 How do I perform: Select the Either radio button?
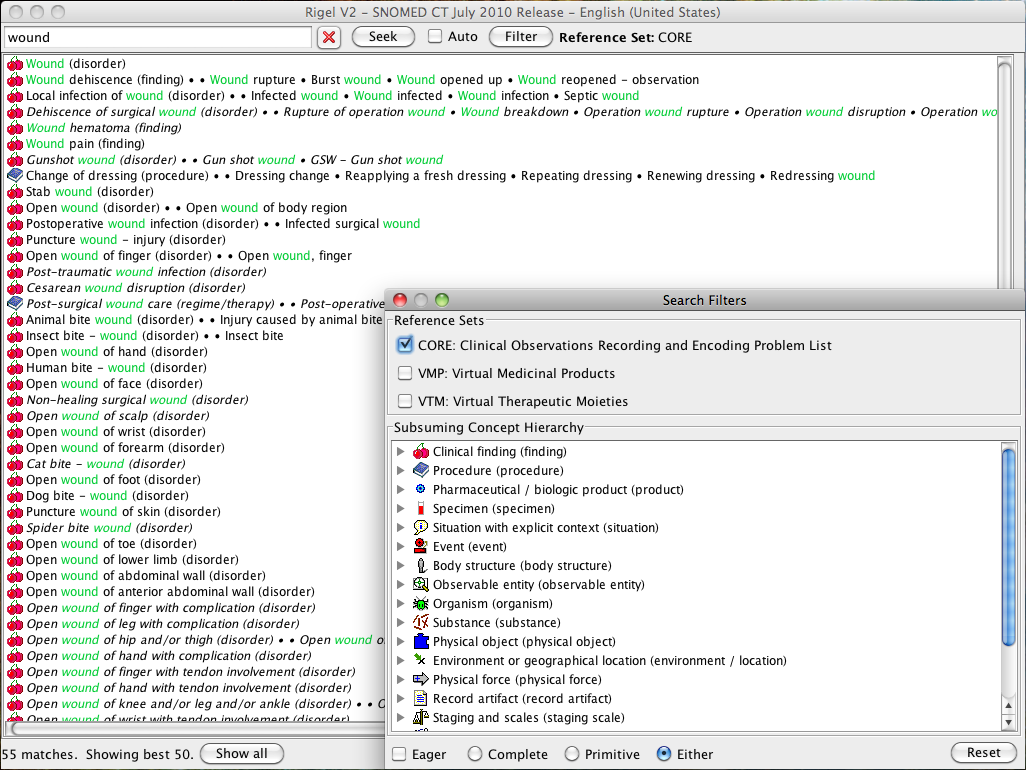pyautogui.click(x=663, y=754)
